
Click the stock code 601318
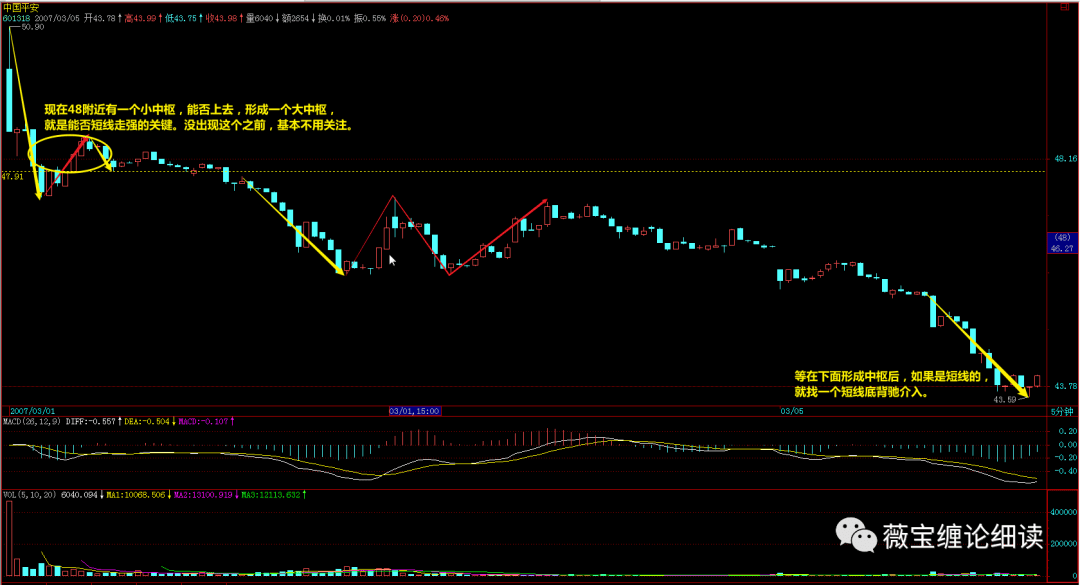click(x=17, y=18)
